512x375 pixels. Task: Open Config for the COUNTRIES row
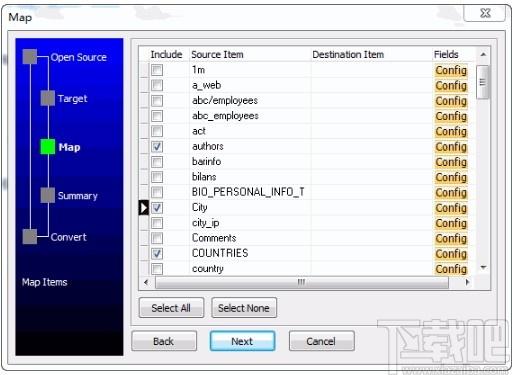click(x=451, y=254)
